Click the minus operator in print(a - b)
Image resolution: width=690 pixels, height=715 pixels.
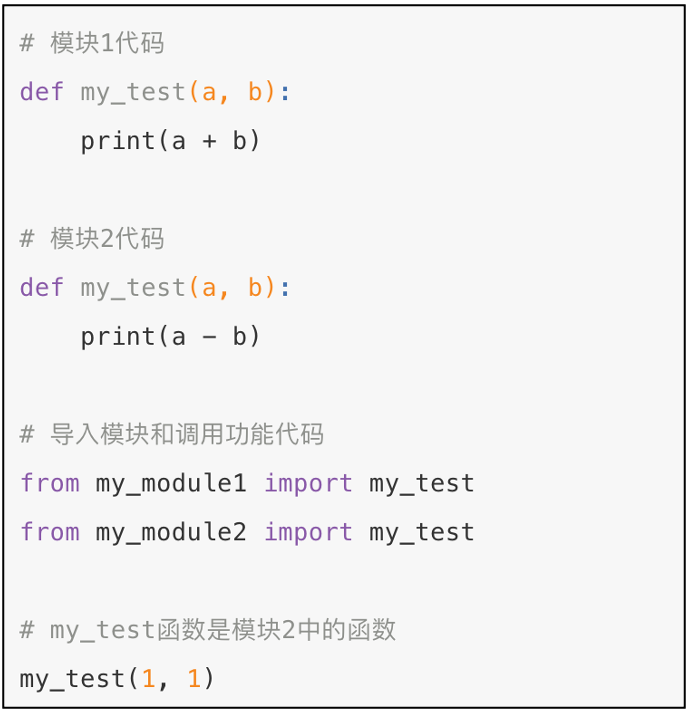pyautogui.click(x=209, y=337)
